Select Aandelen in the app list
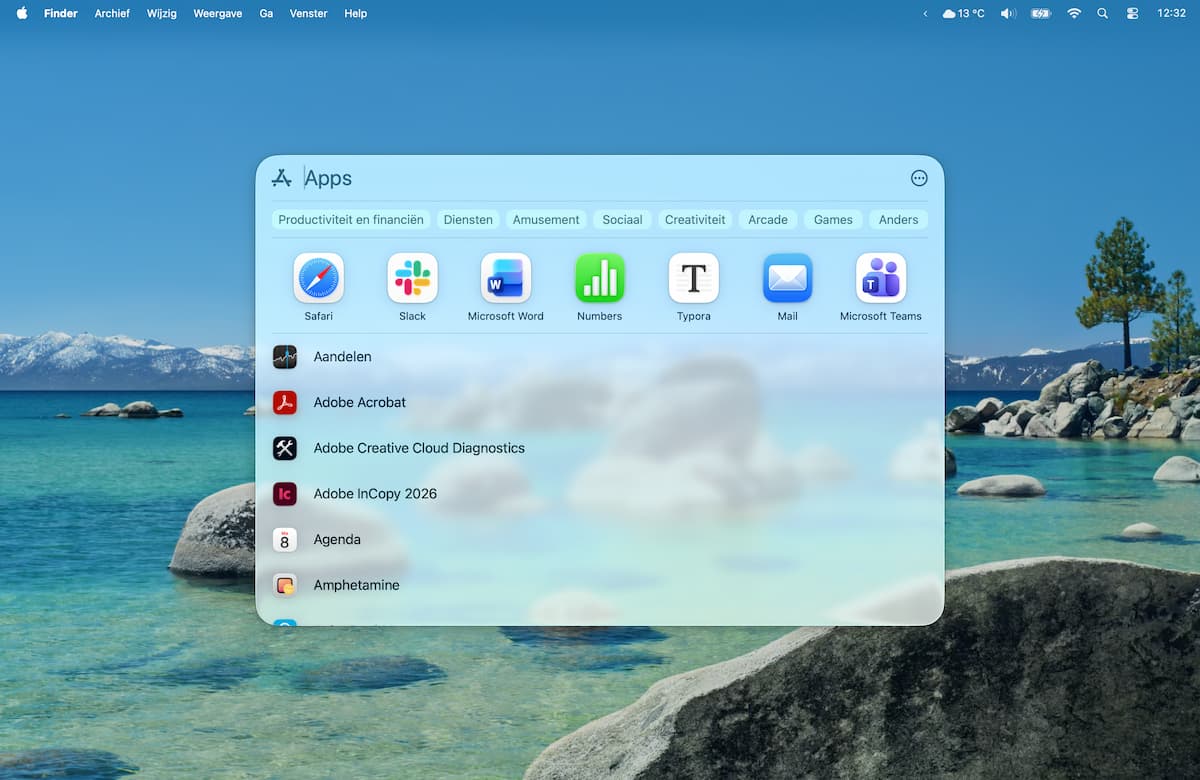This screenshot has width=1200, height=780. click(x=342, y=356)
